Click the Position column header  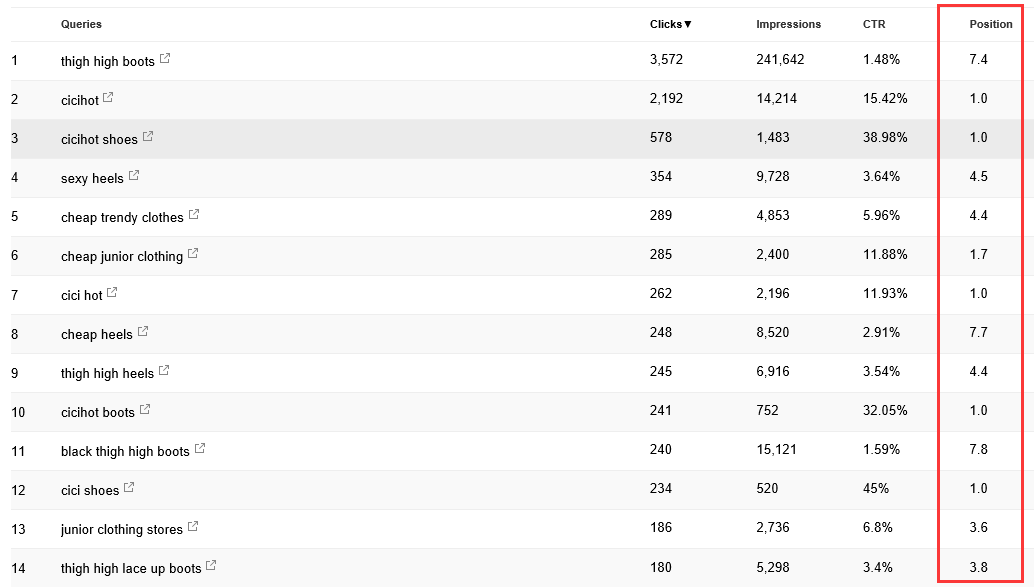pos(990,24)
